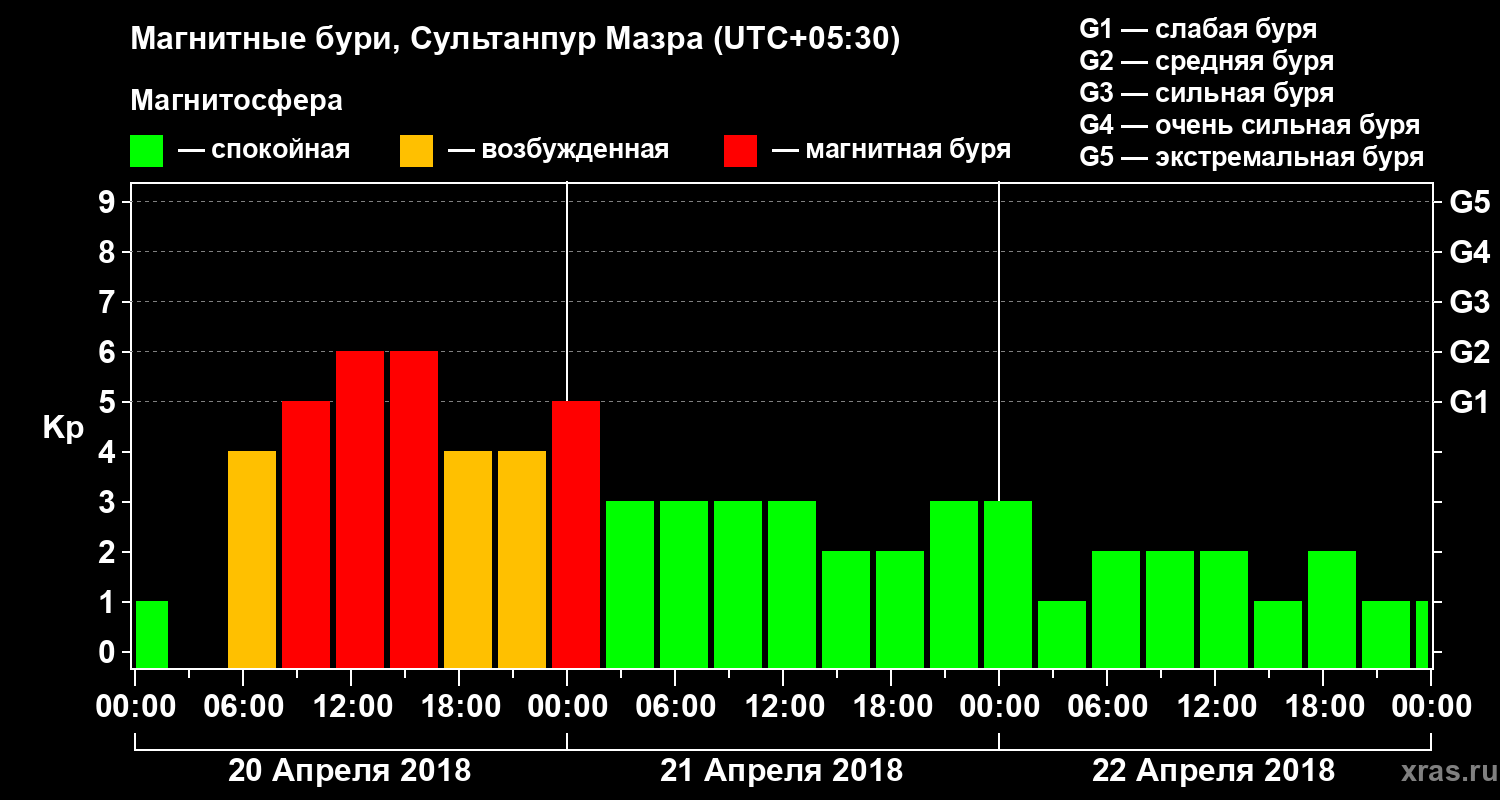
Task: Click the orange 'возбужденная' legend swatch
Action: (416, 151)
